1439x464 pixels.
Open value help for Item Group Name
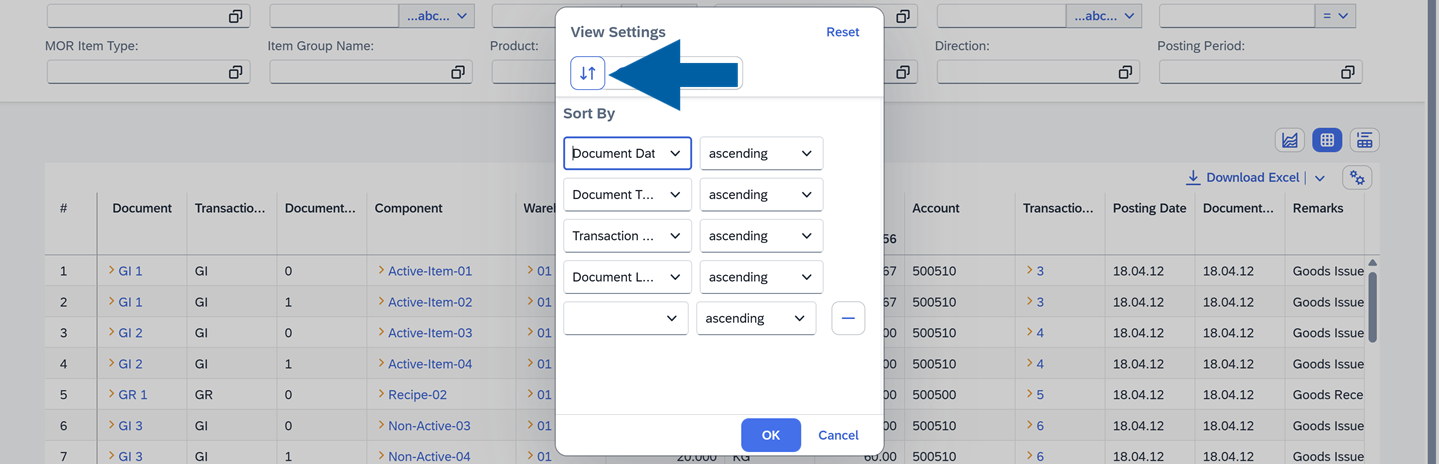457,72
